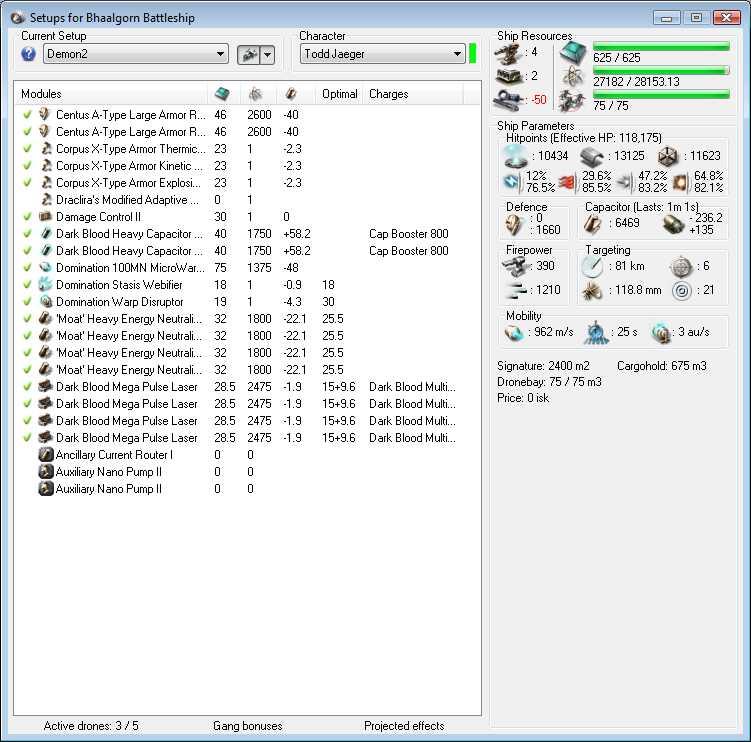Viewport: 751px width, 742px height.
Task: Toggle the Domination 100MN MicroWarpdrive checkmark
Action: click(27, 267)
